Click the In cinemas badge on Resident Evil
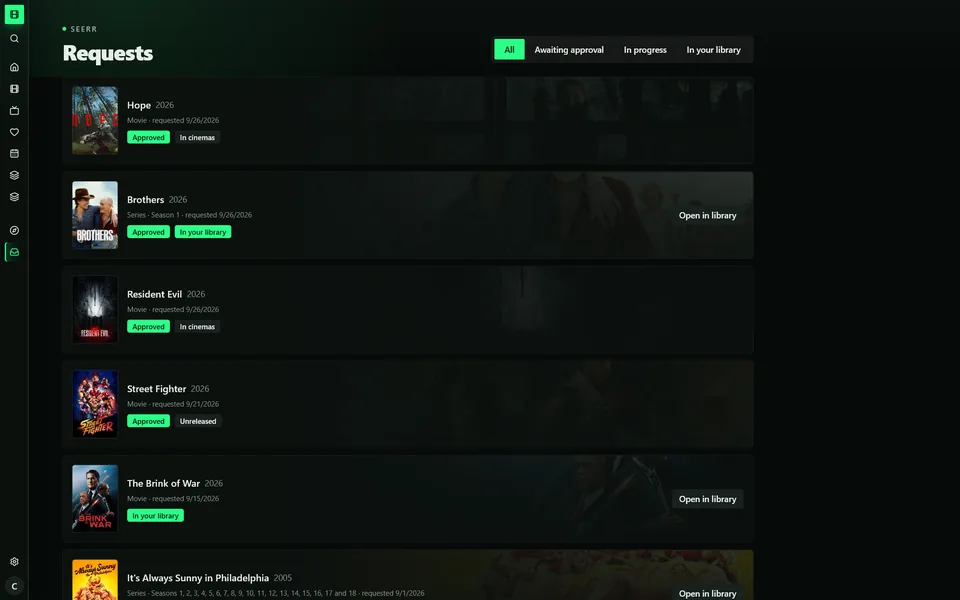Viewport: 960px width, 600px height. click(x=197, y=327)
